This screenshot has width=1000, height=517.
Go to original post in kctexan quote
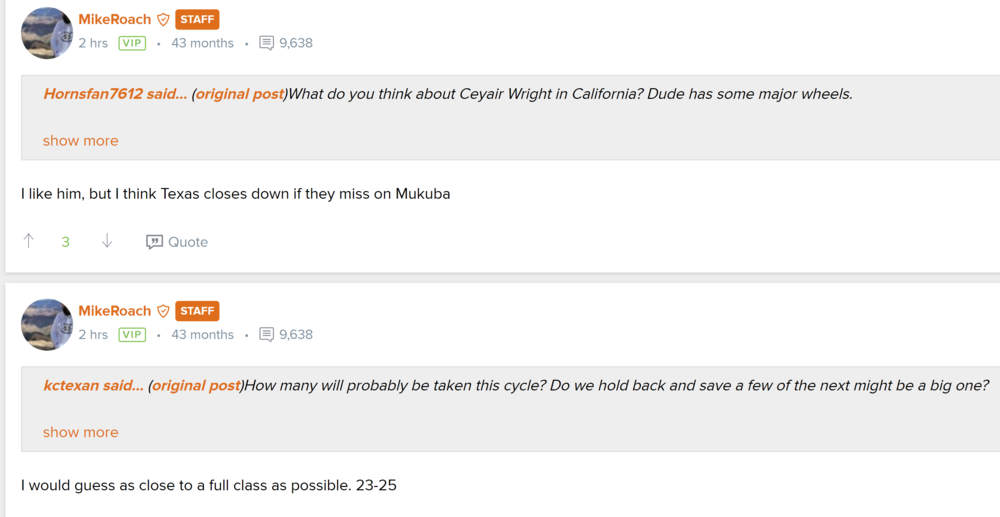196,386
